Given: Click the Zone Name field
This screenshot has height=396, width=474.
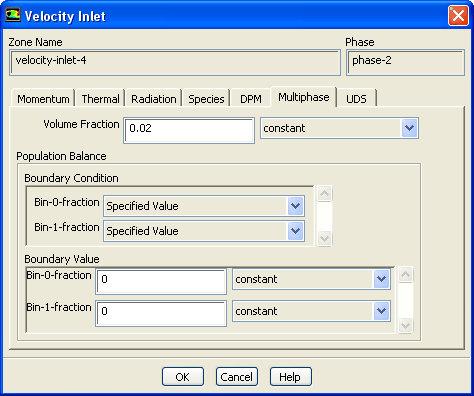Looking at the screenshot, I should tap(175, 62).
